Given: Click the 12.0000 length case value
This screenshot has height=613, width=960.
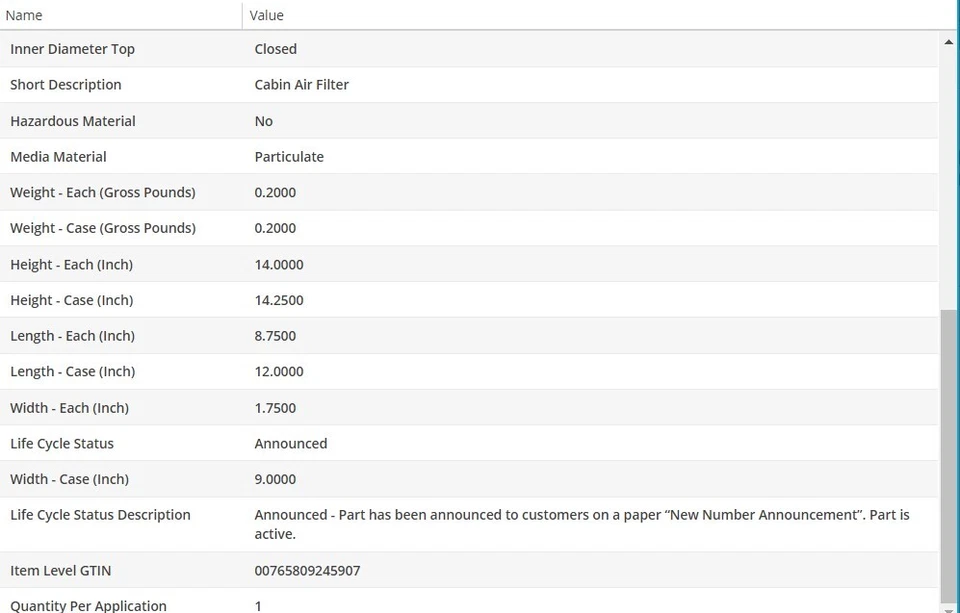Looking at the screenshot, I should [x=279, y=372].
